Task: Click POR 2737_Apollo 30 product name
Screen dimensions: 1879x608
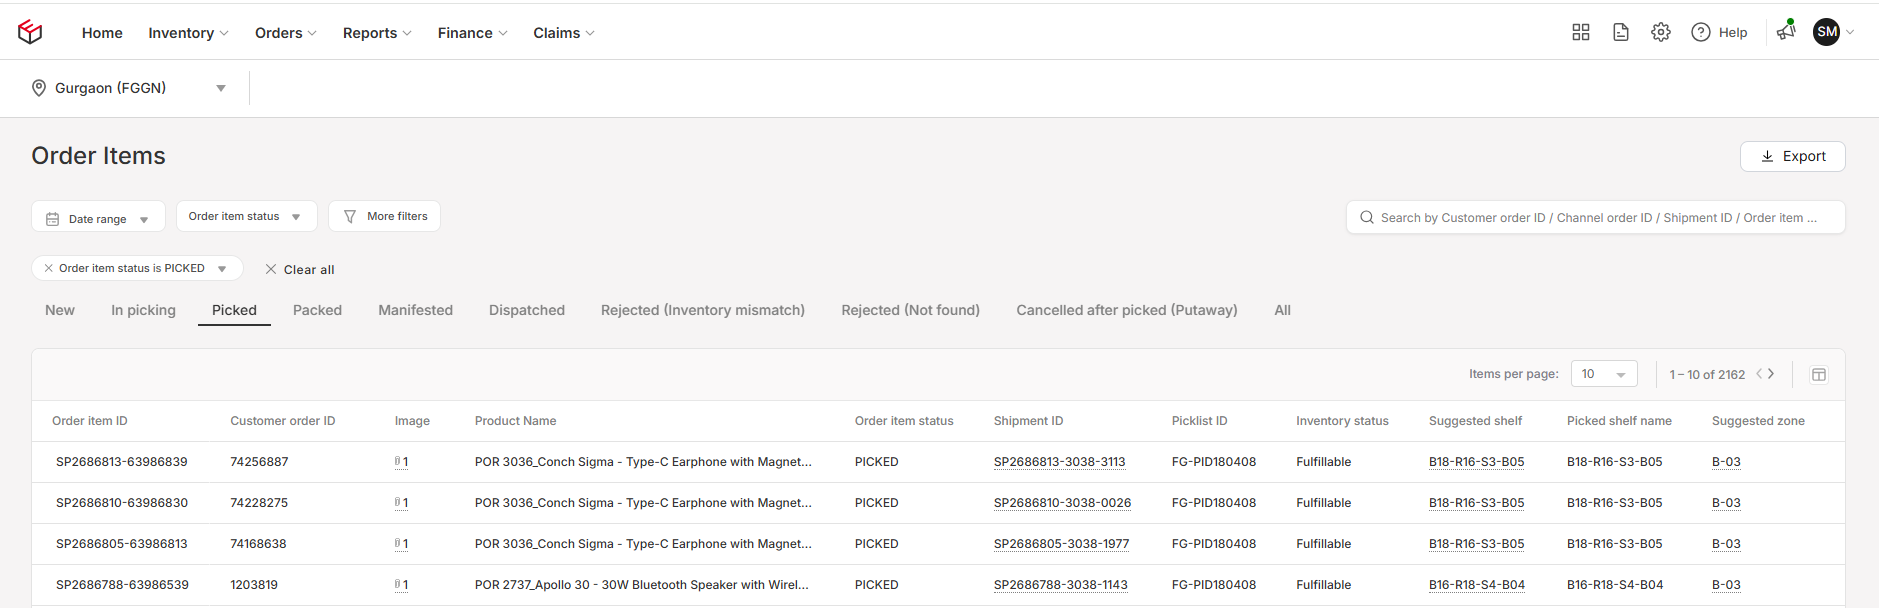Action: point(642,585)
